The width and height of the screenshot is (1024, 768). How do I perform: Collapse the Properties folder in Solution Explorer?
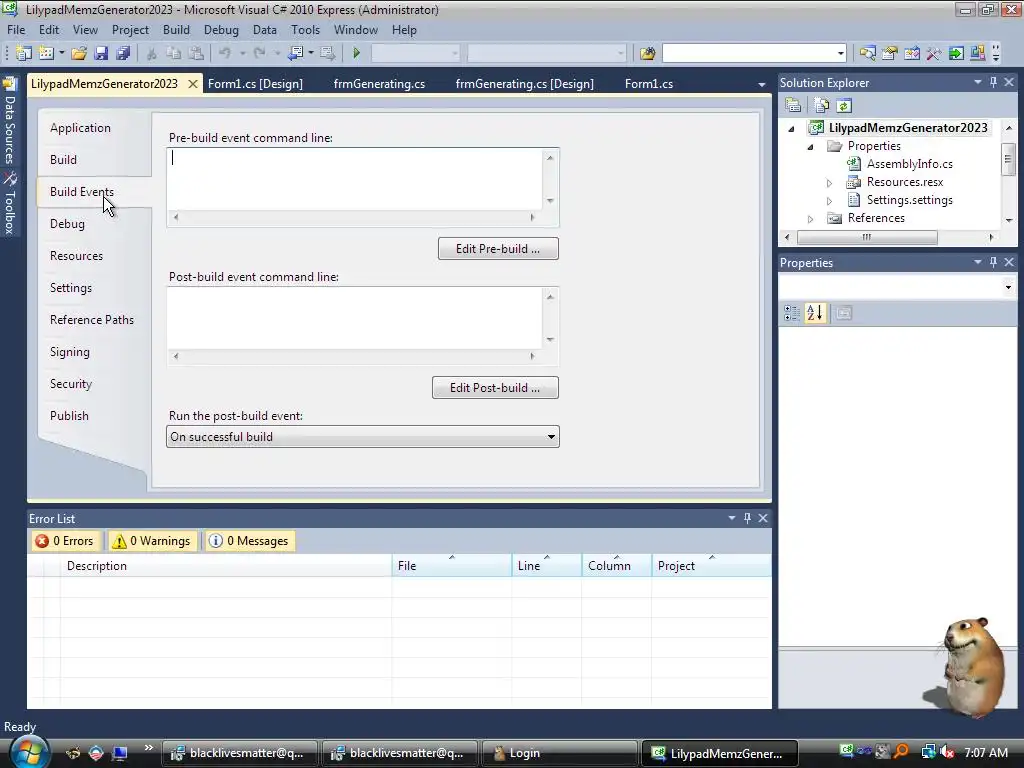click(x=810, y=147)
